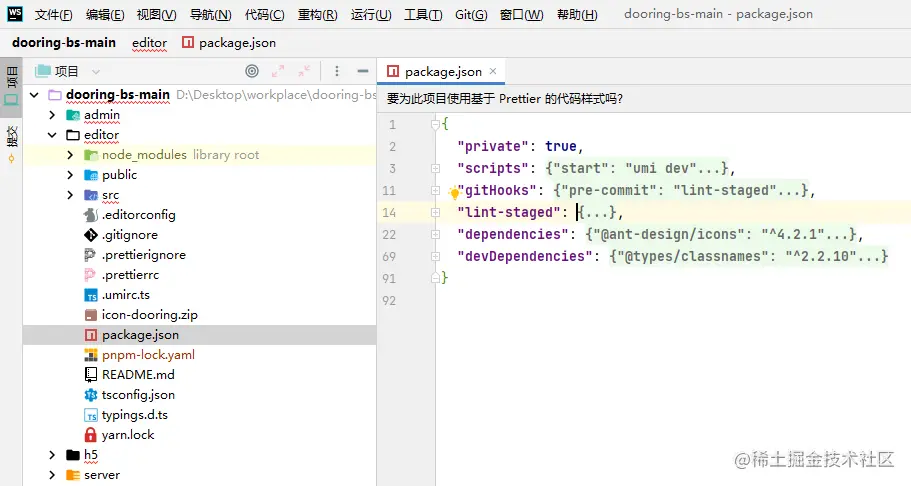The image size is (911, 486).
Task: Click the lightbulb intention icon on gitHooks line
Action: click(454, 191)
